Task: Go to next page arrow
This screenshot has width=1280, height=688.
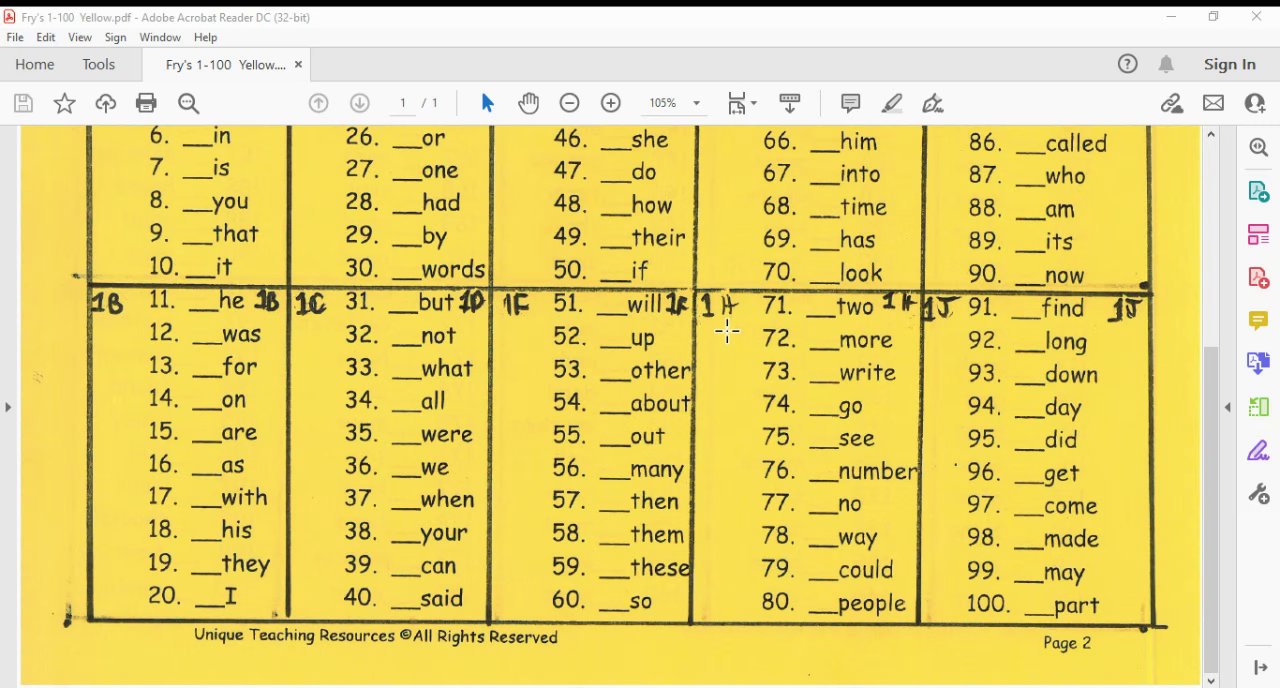Action: [x=360, y=103]
